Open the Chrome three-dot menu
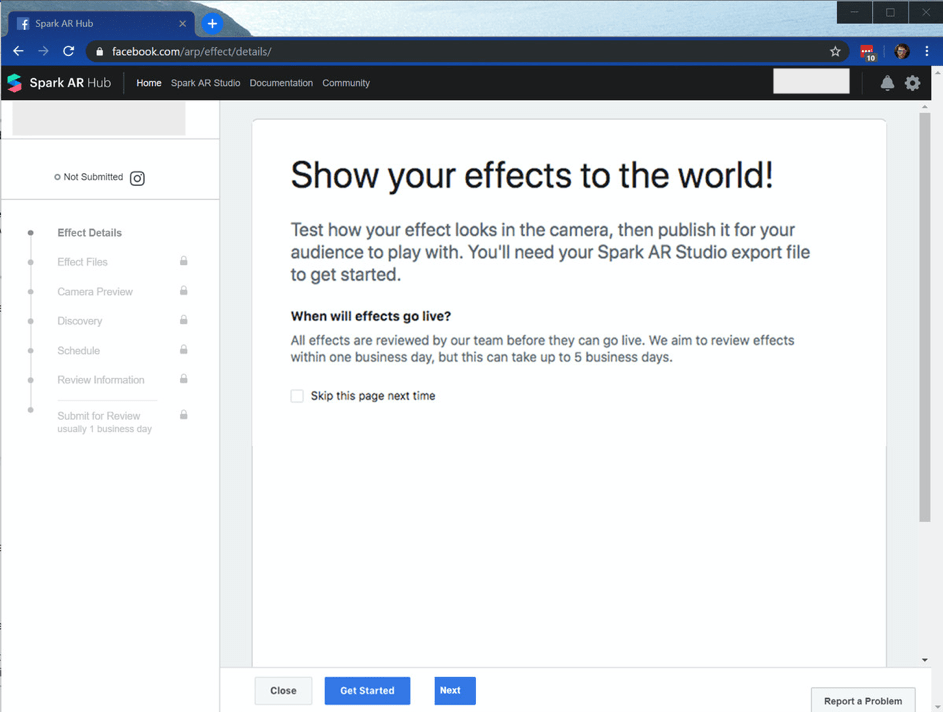This screenshot has height=712, width=943. point(927,52)
